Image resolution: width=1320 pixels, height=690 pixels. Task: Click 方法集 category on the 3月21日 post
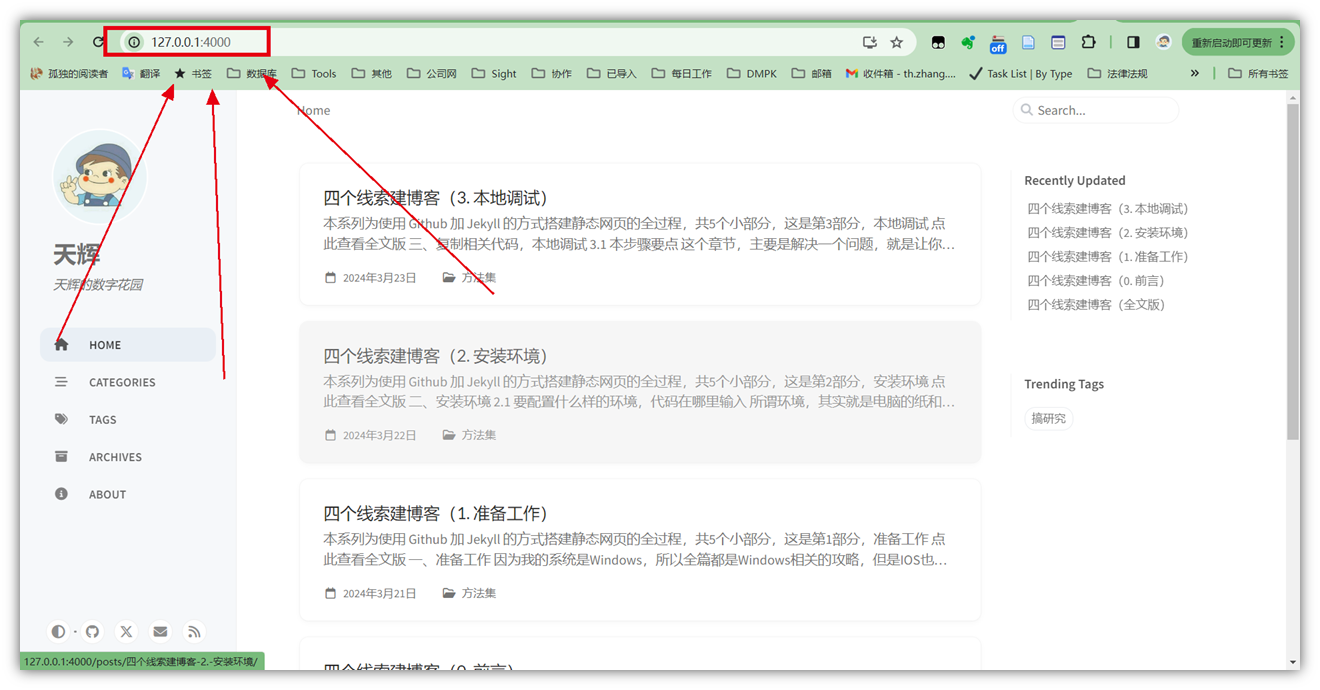click(478, 593)
